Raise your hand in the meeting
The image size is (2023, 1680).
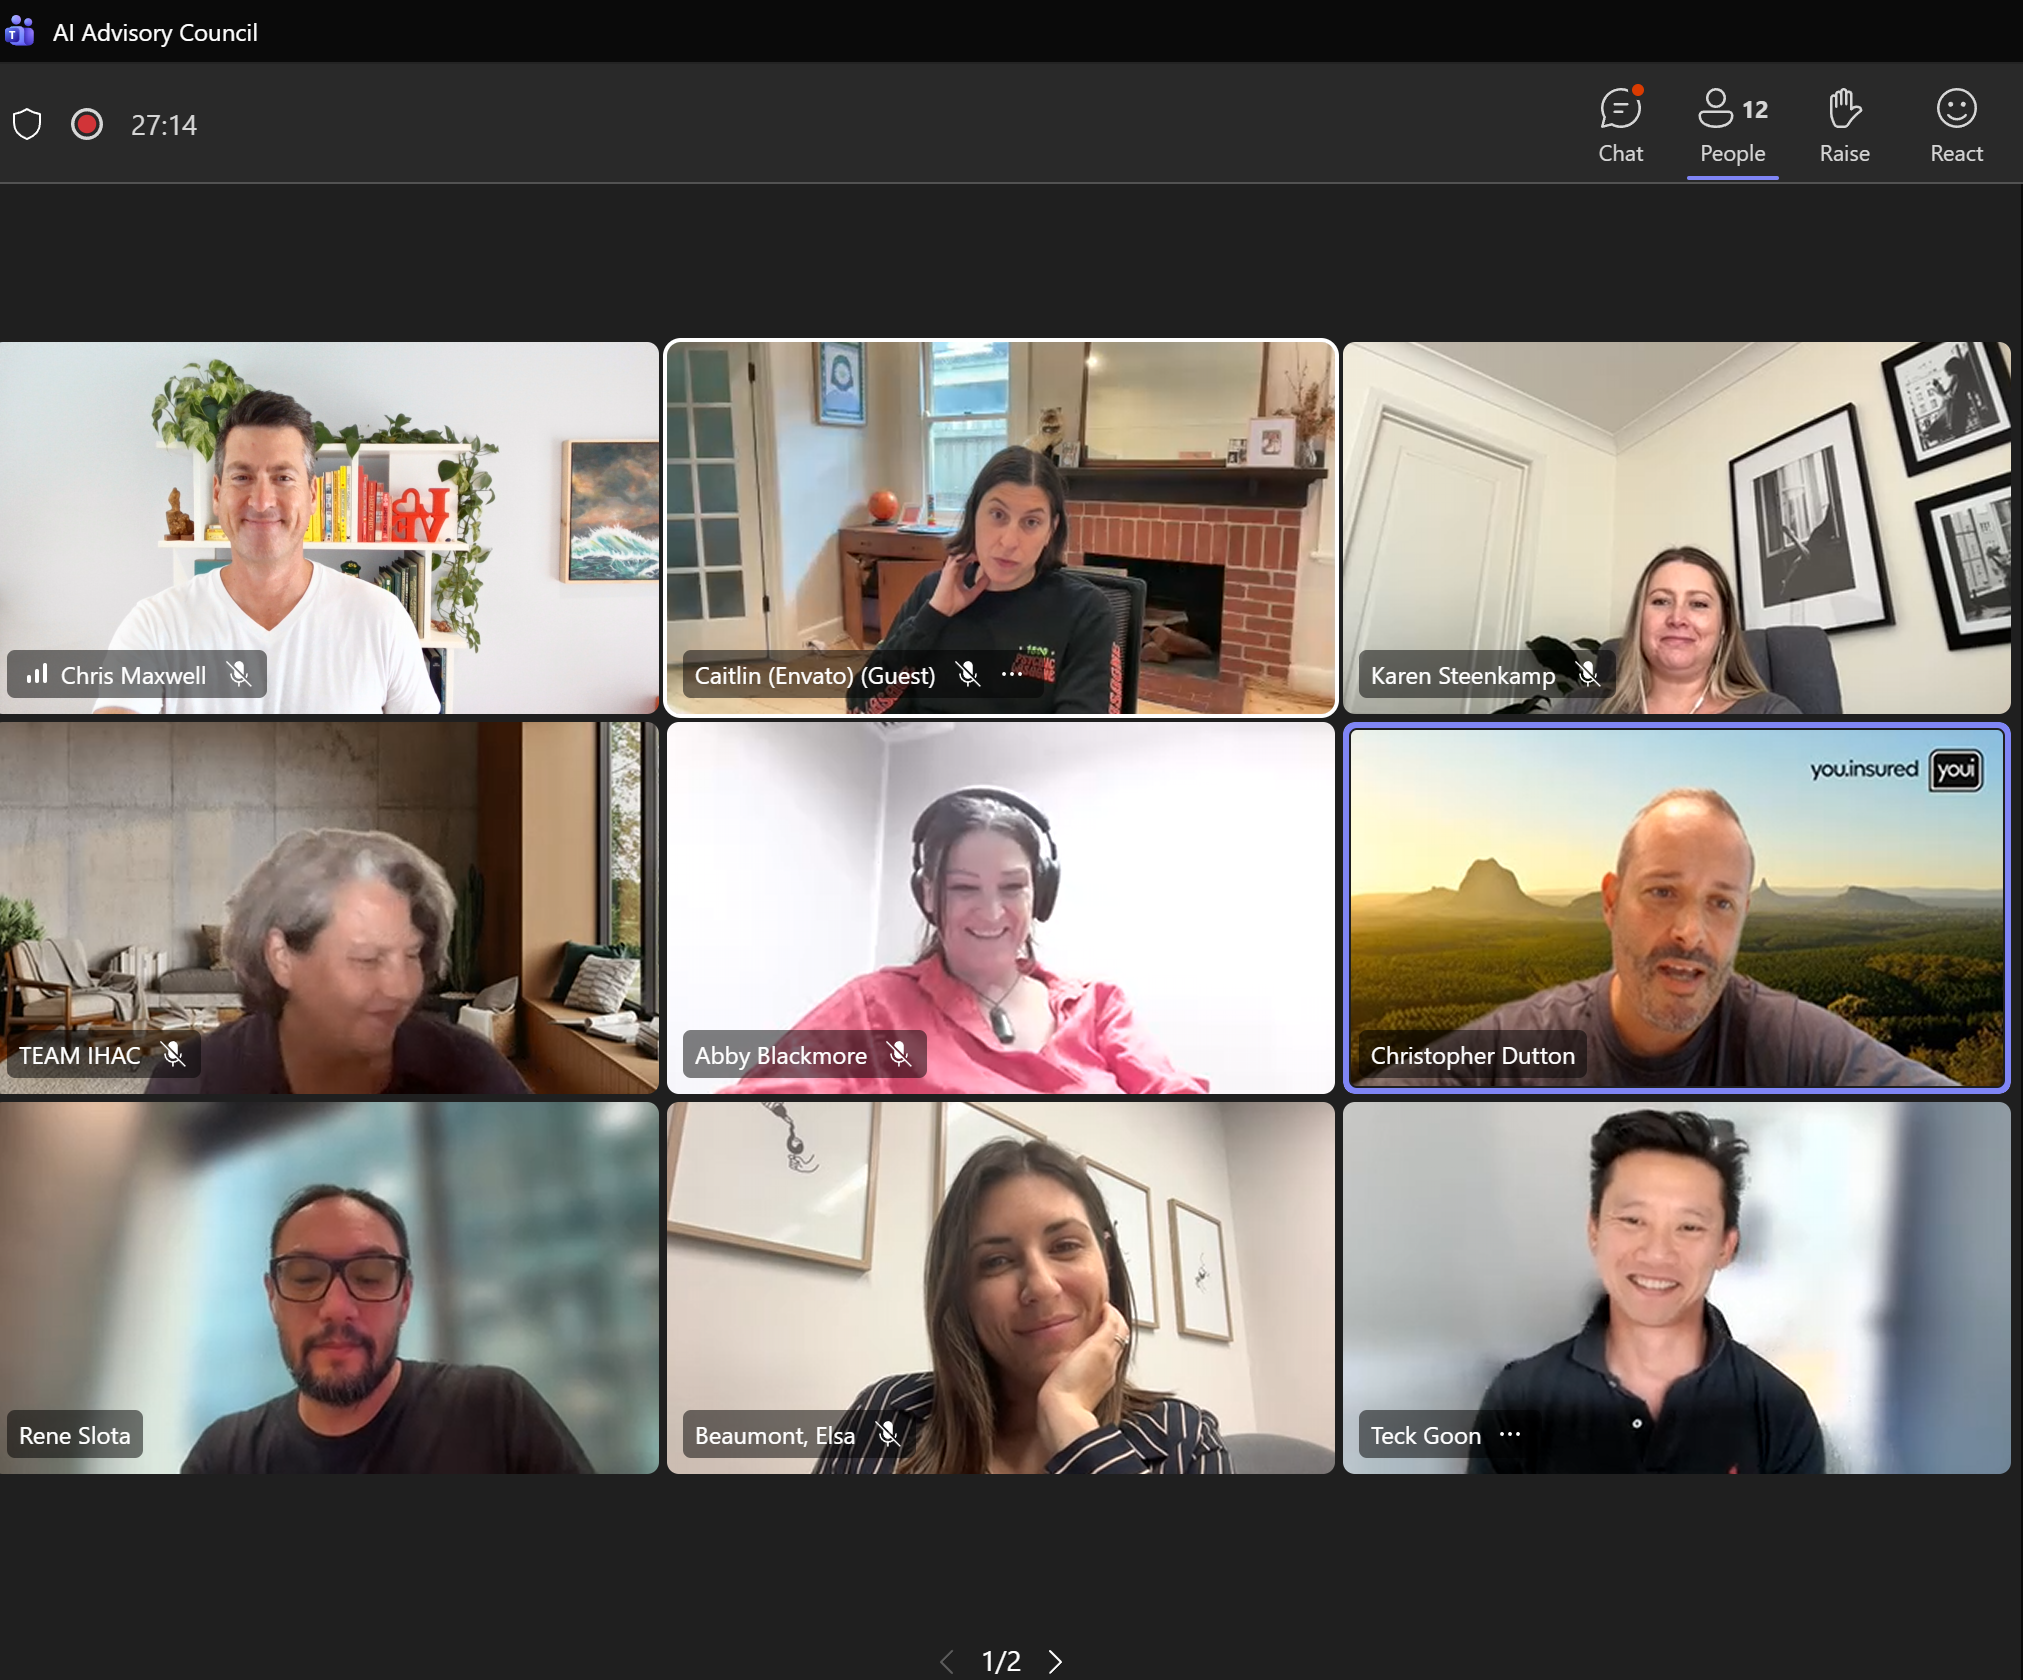[1844, 125]
